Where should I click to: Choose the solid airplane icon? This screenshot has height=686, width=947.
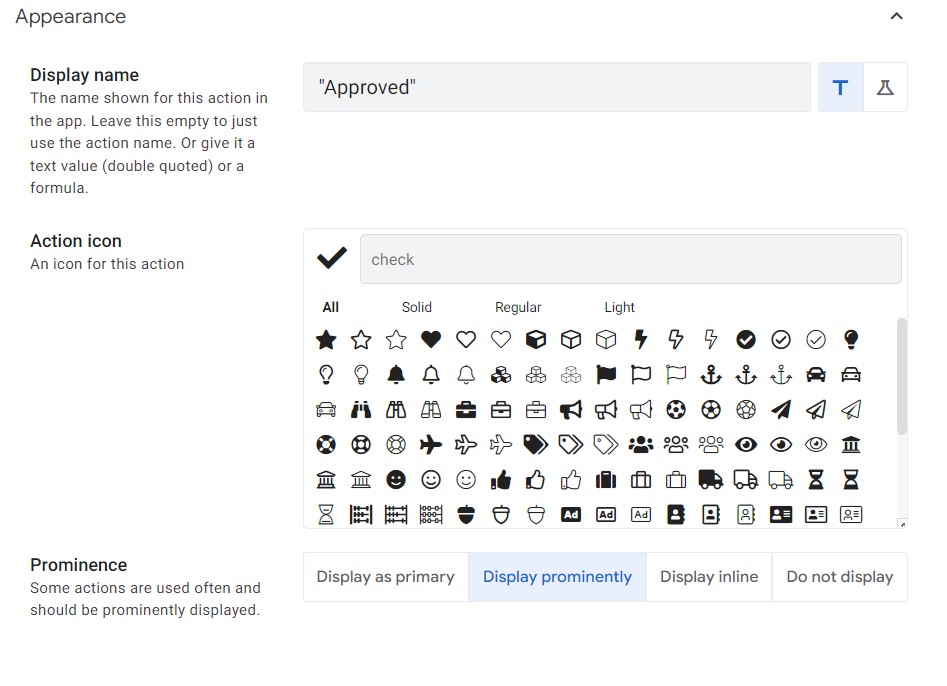click(431, 445)
